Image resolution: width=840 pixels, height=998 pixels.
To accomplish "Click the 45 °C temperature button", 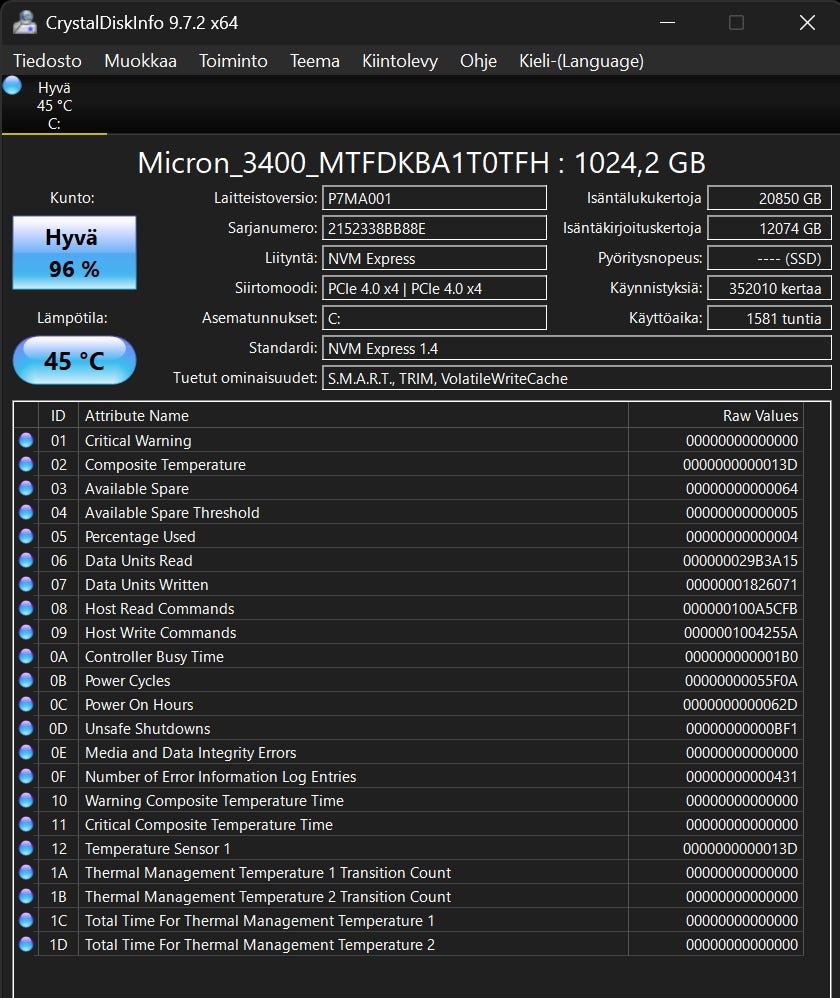I will tap(74, 361).
